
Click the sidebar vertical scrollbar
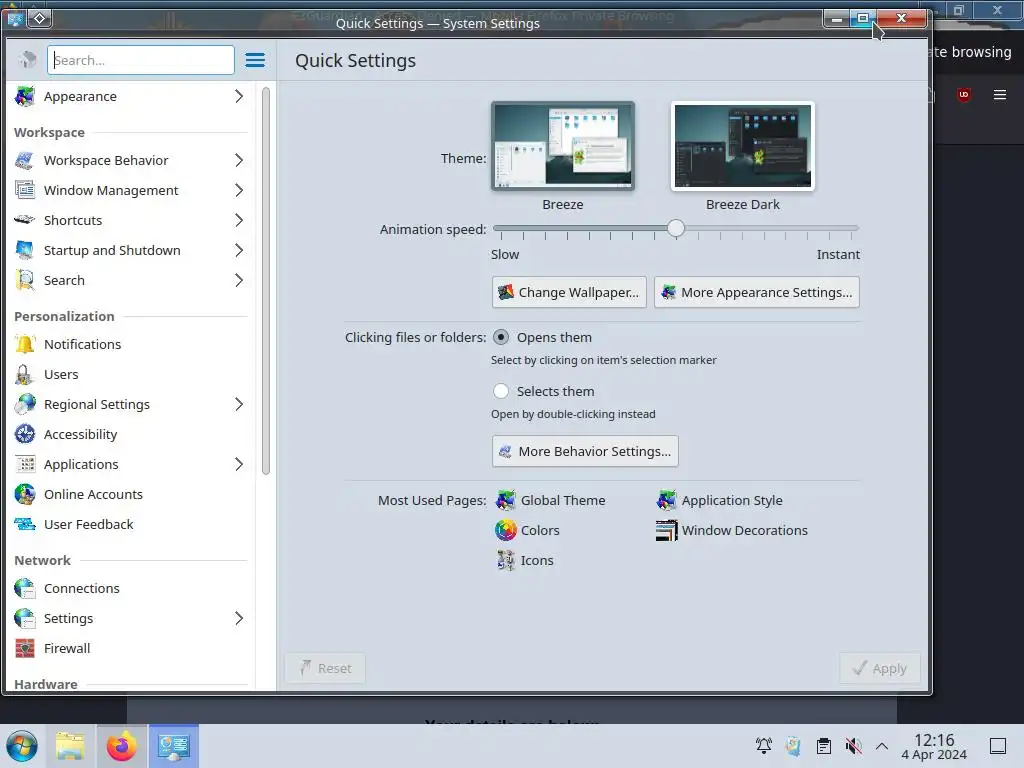[x=266, y=281]
